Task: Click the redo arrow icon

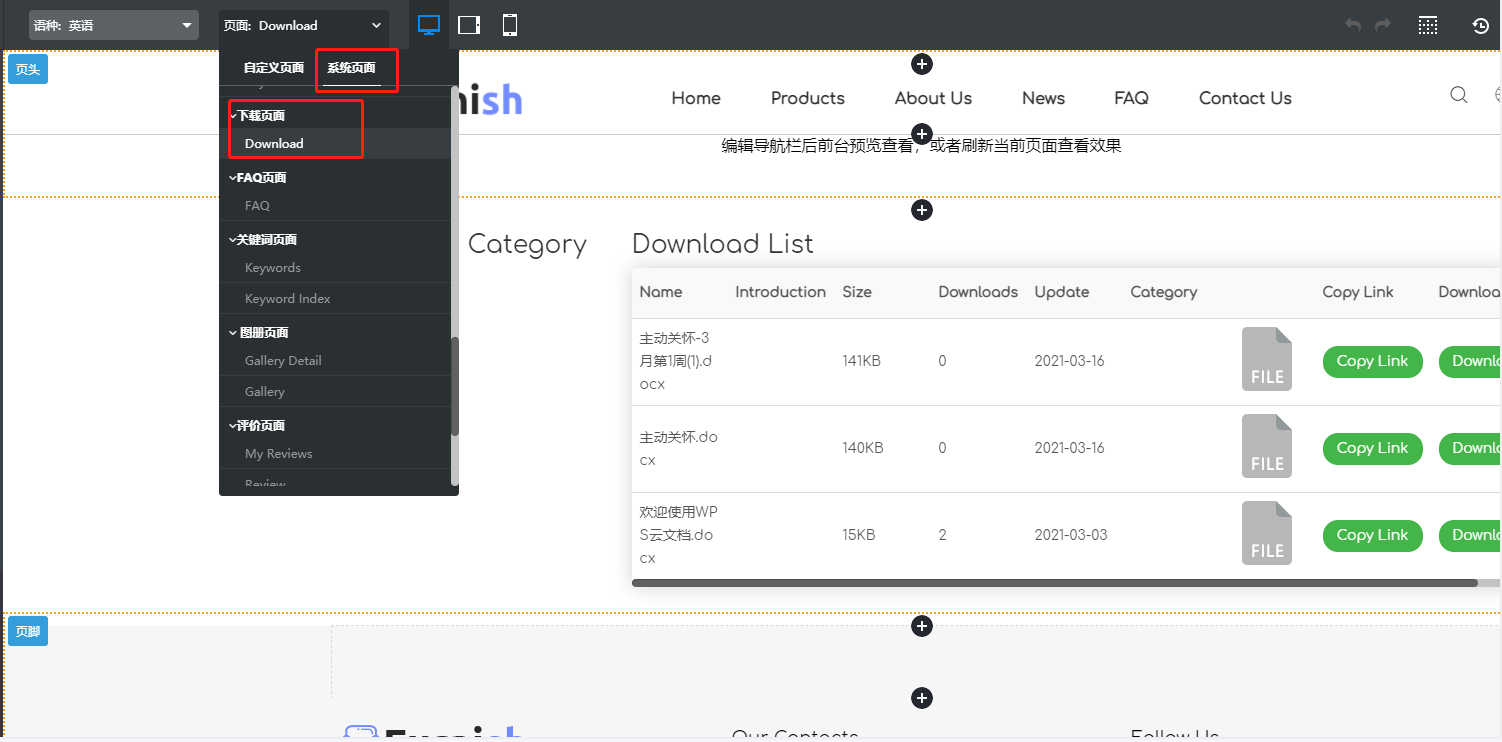Action: 1383,26
